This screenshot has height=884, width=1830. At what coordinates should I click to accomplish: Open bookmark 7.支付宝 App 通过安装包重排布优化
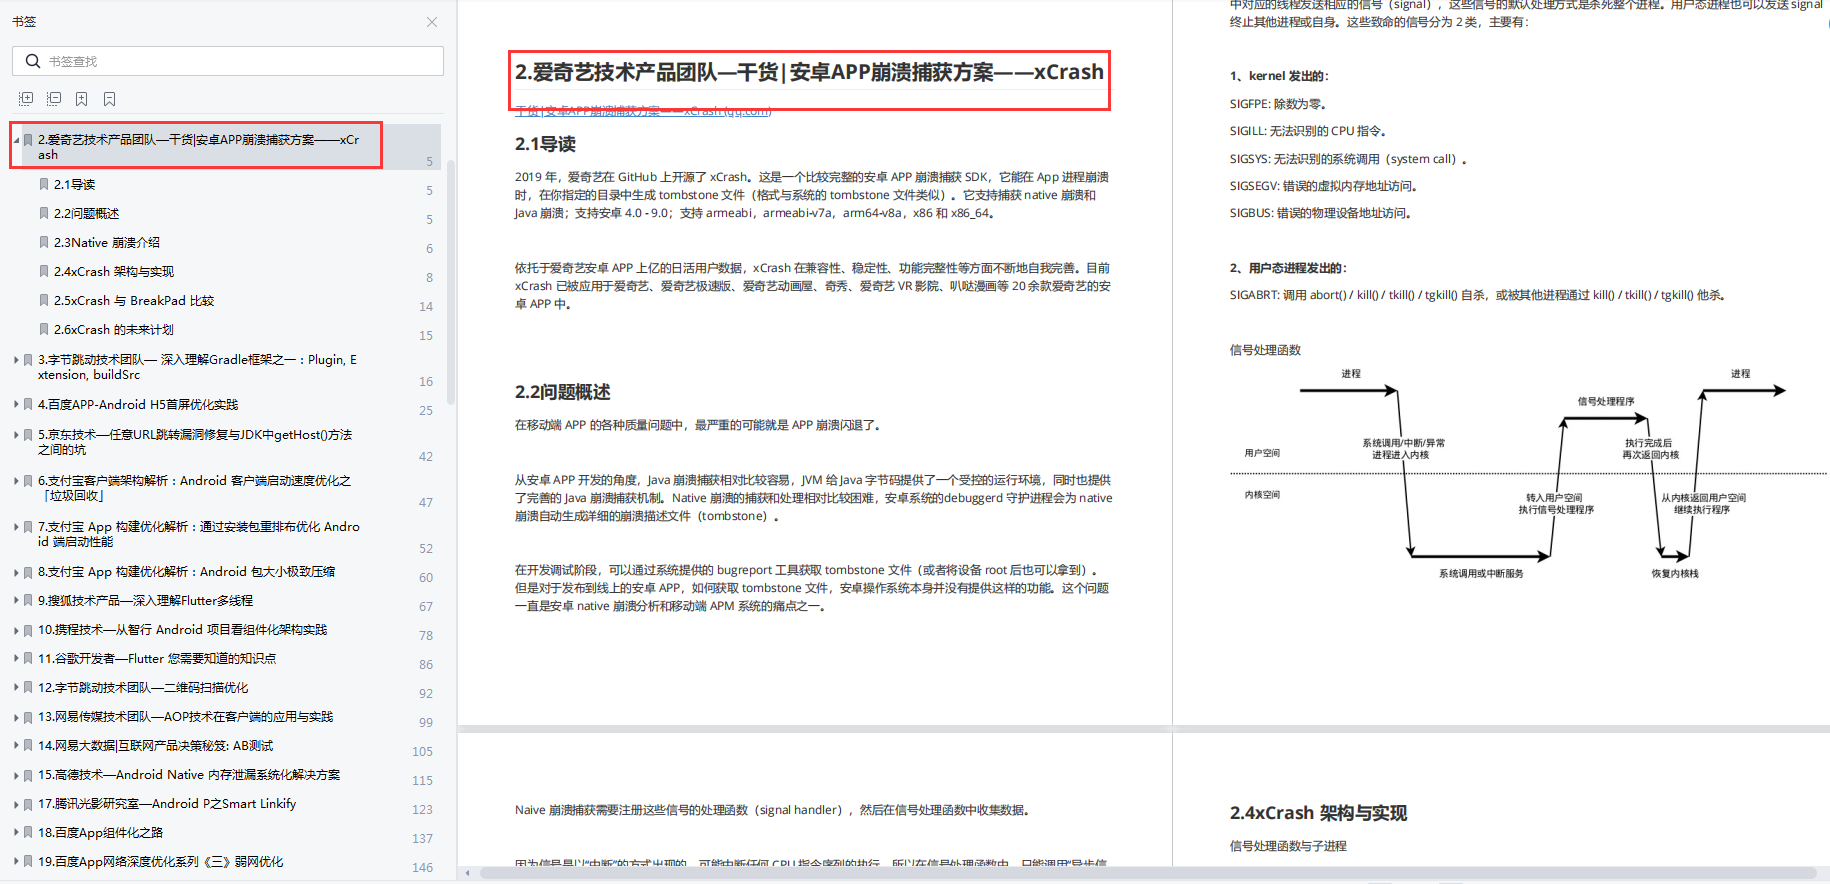coord(199,534)
